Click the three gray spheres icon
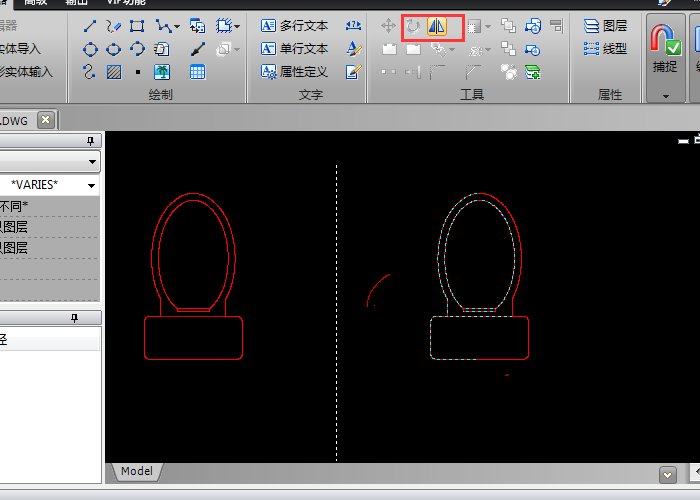Image resolution: width=700 pixels, height=500 pixels. [508, 72]
